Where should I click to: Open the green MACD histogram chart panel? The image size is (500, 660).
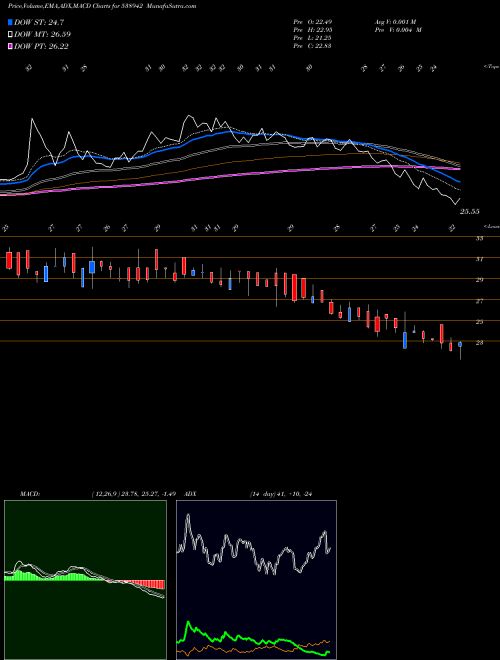pyautogui.click(x=85, y=580)
